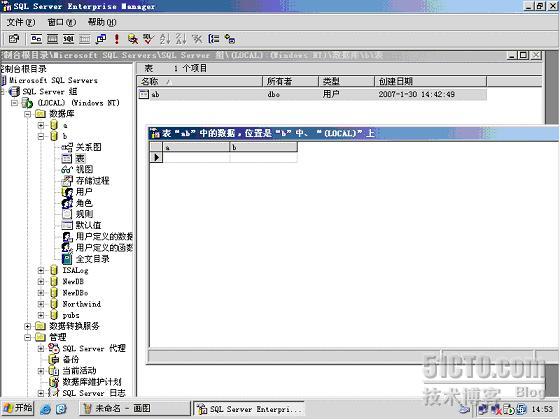Select the 数据库维护计划 tree item
Screen dimensions: 560x420
pyautogui.click(x=92, y=382)
